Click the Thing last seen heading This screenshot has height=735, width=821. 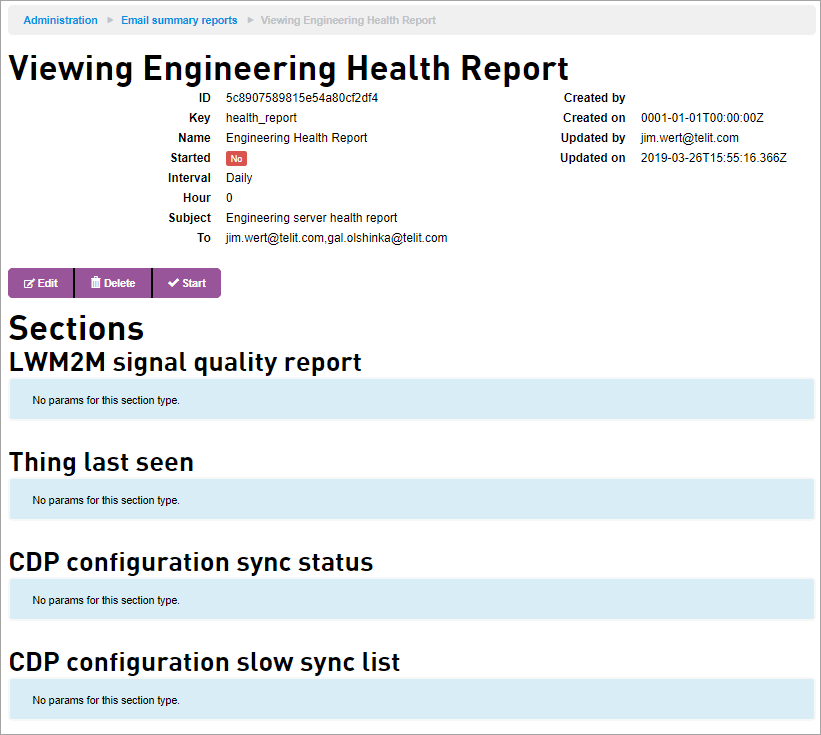102,463
